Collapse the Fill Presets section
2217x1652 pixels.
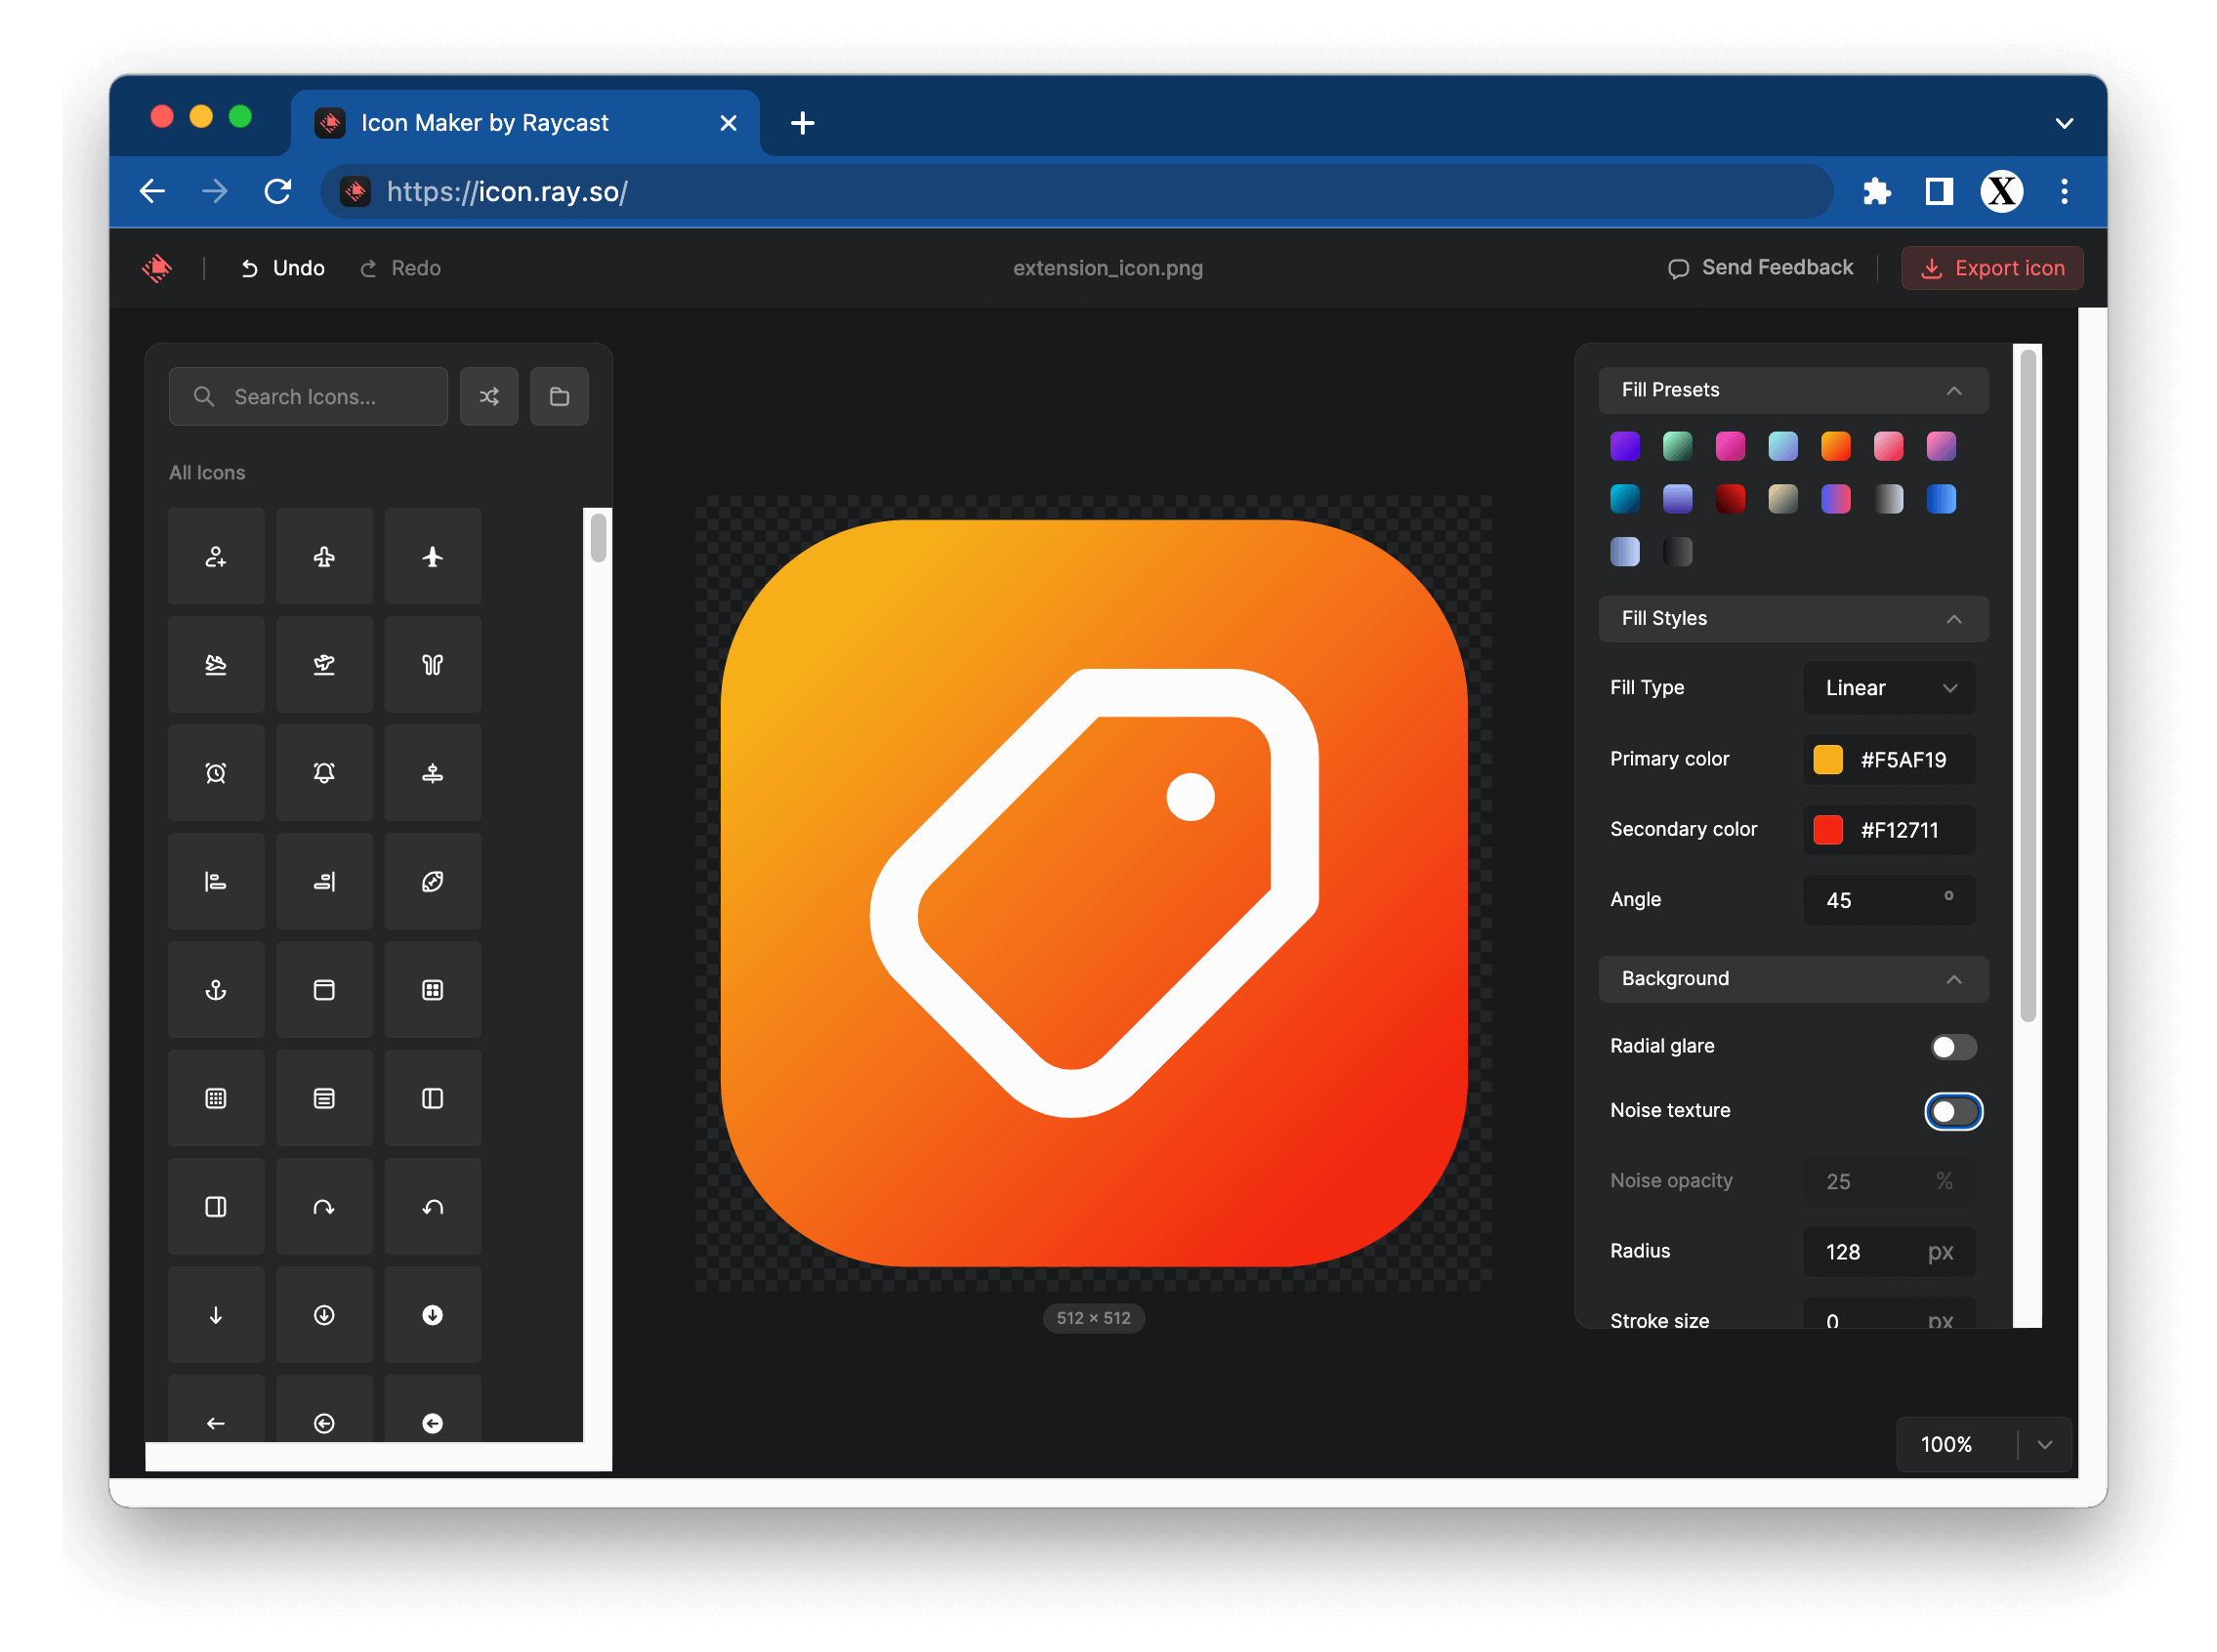(x=1953, y=390)
